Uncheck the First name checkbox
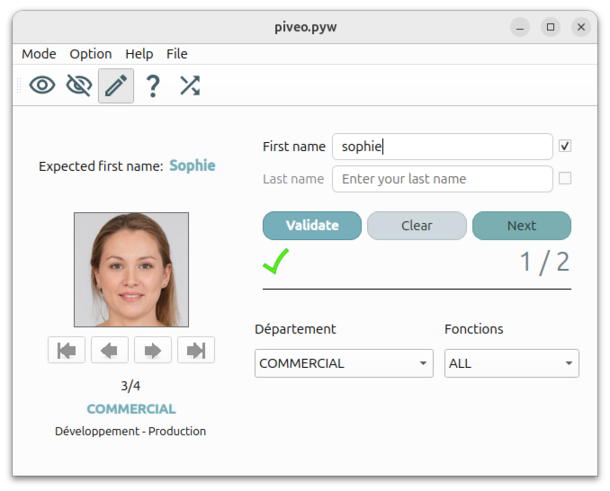 click(565, 146)
